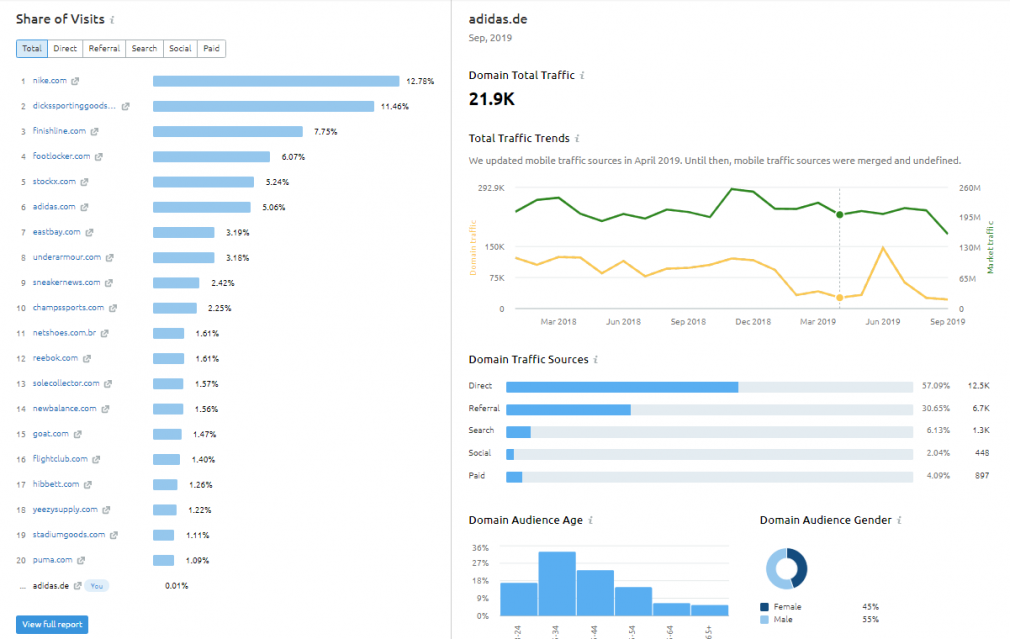Open the footlocker.com link
This screenshot has width=1010, height=639.
click(62, 156)
